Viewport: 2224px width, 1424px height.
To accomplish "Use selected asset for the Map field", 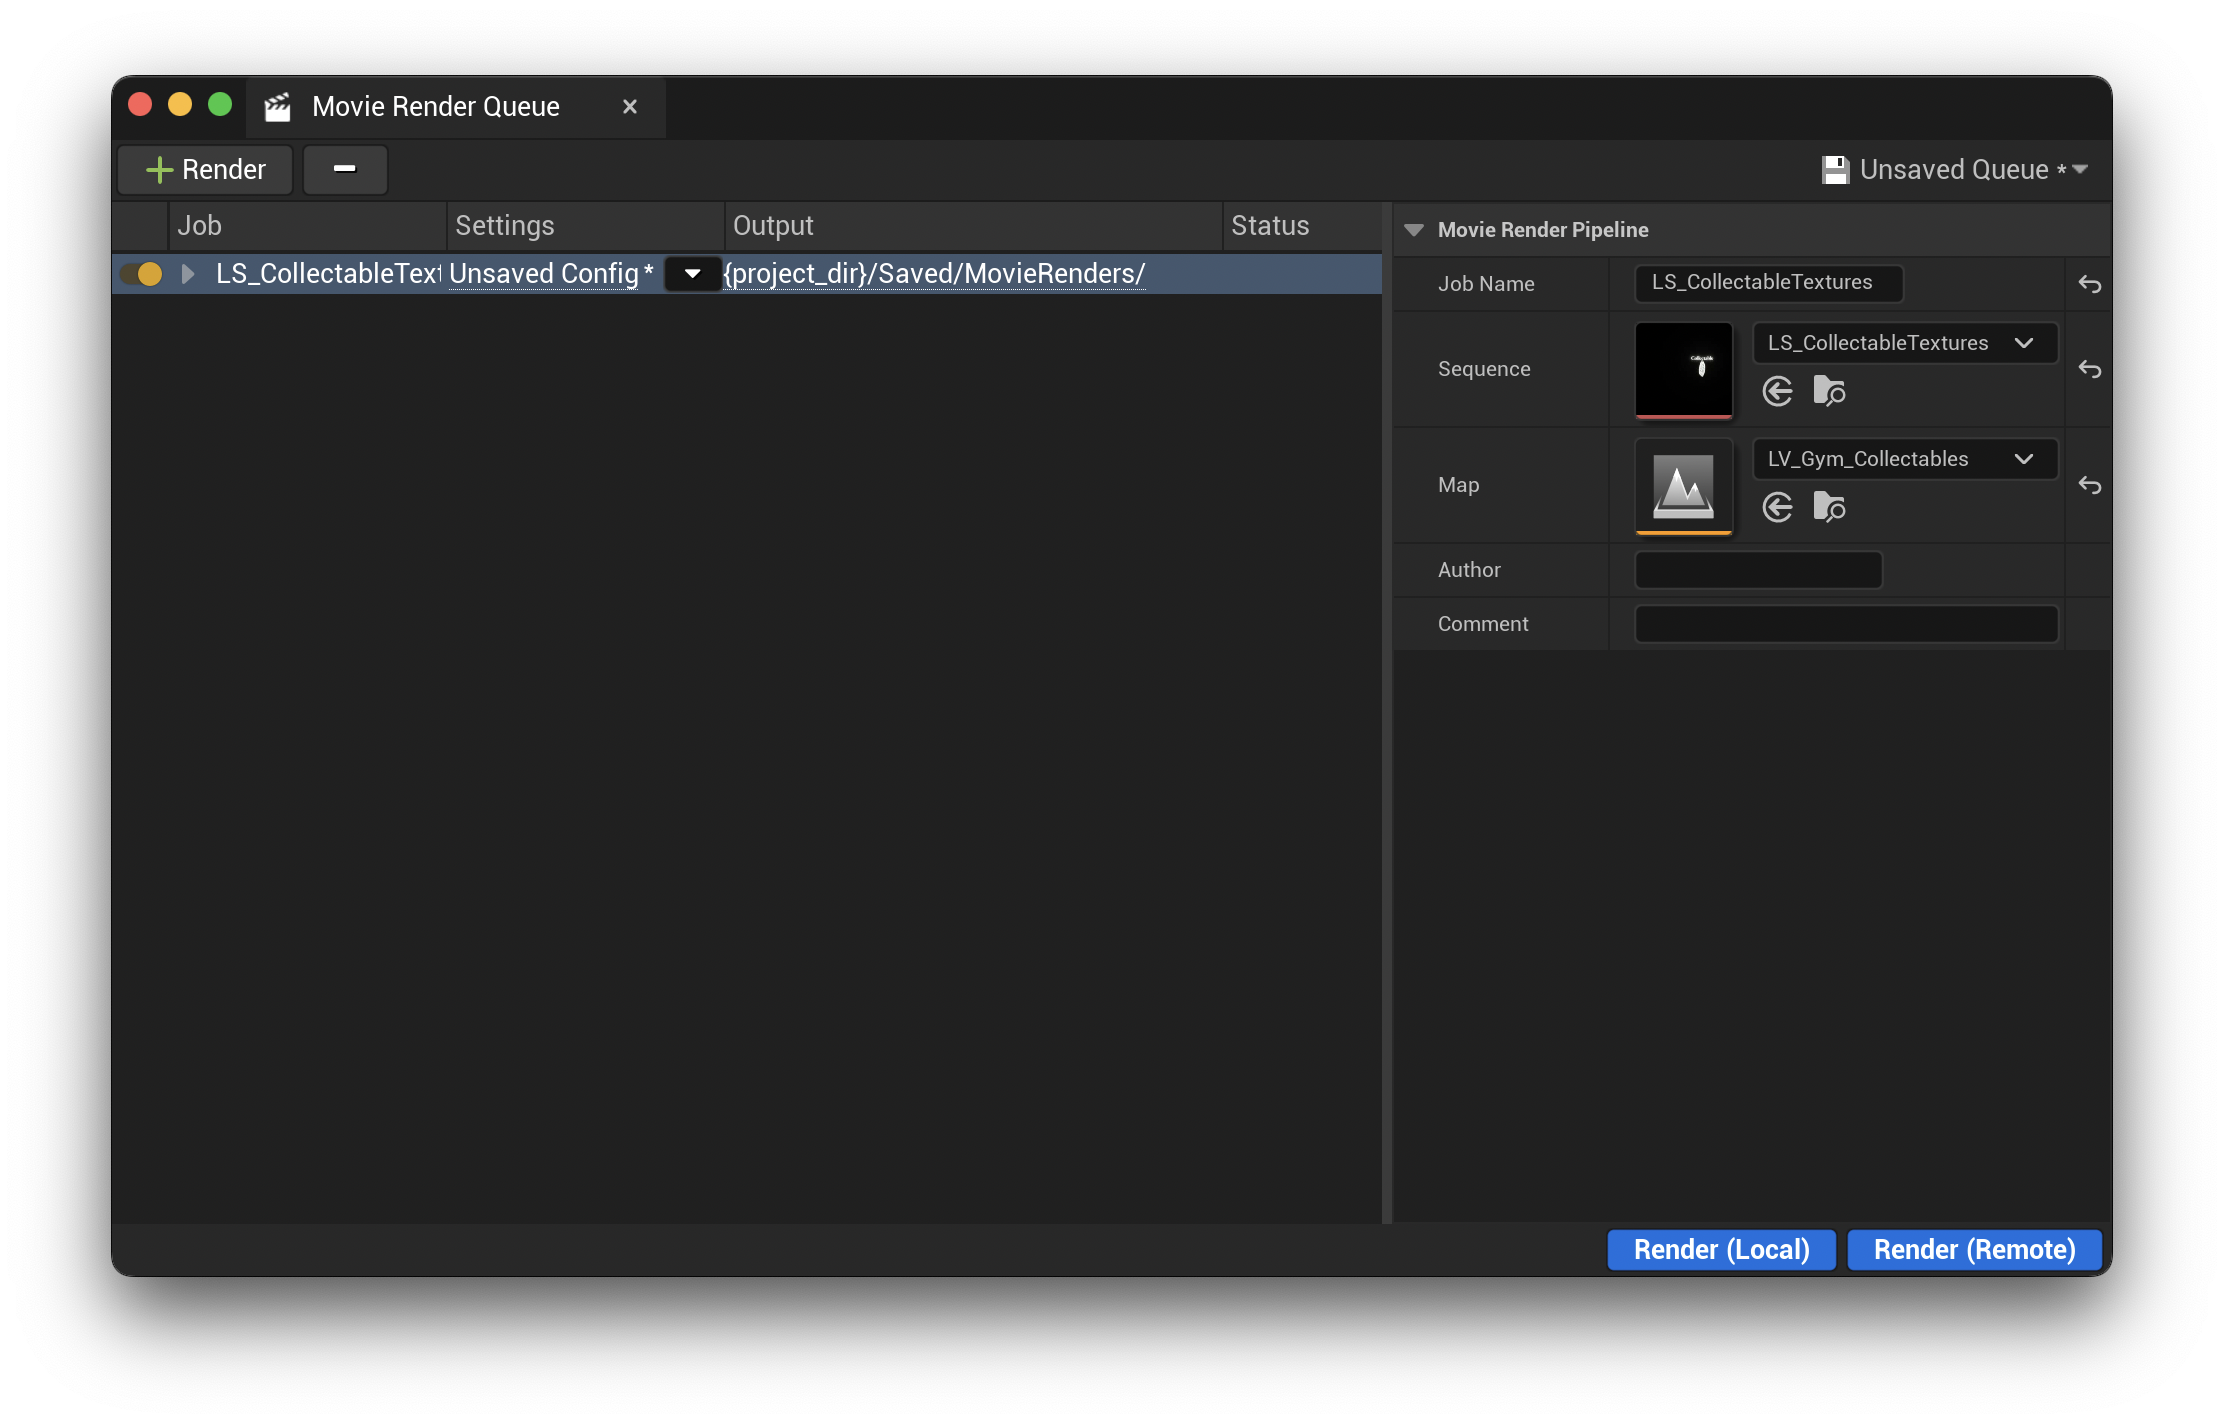I will [x=1778, y=507].
